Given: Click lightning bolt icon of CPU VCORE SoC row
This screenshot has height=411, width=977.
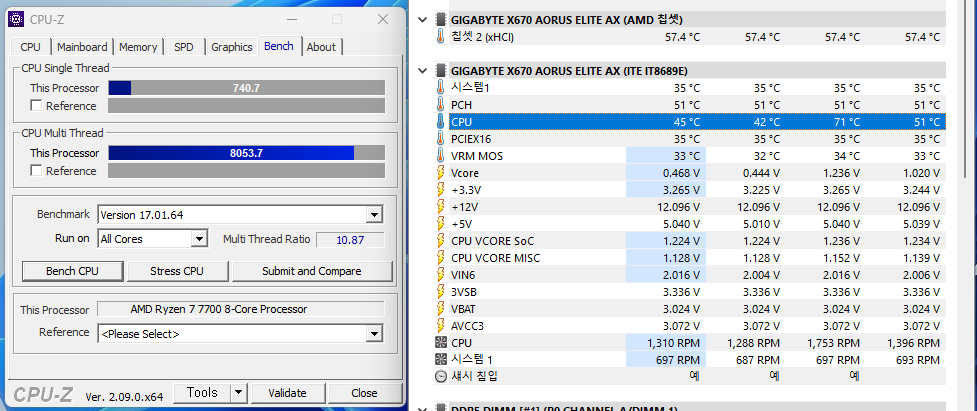Looking at the screenshot, I should [x=441, y=240].
